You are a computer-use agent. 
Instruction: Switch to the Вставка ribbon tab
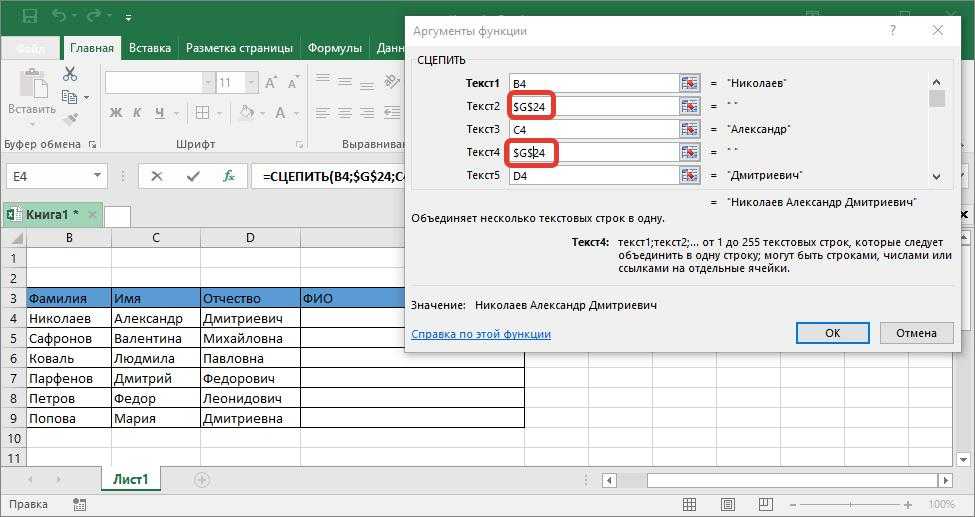[150, 47]
